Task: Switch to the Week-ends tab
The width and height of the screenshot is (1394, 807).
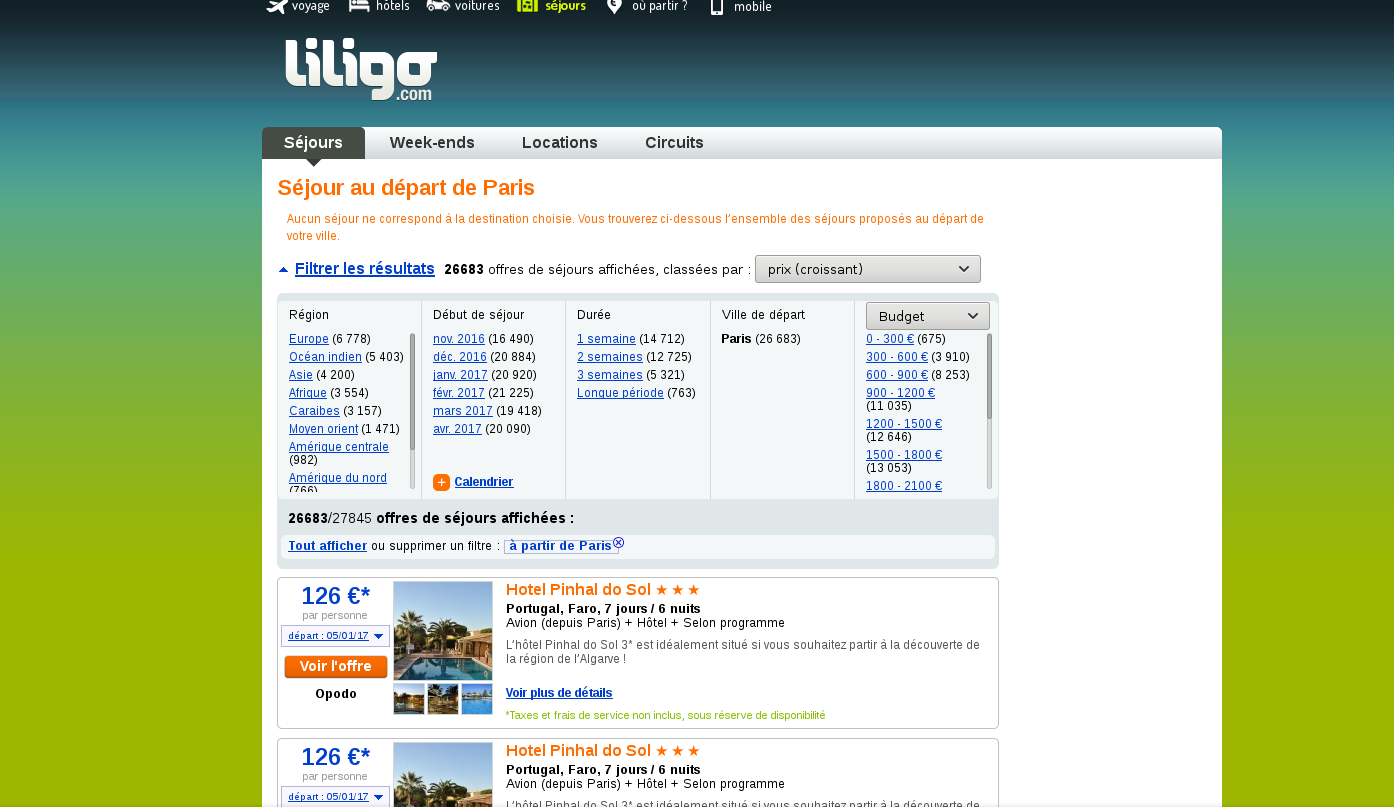Action: click(432, 143)
